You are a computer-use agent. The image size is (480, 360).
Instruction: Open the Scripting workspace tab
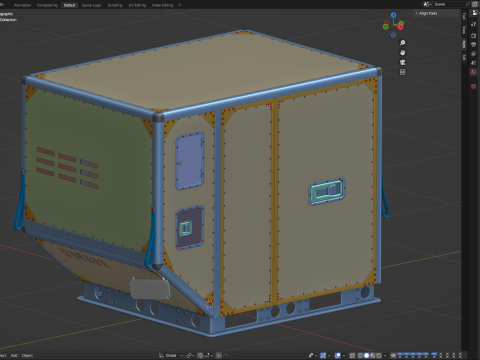115,5
